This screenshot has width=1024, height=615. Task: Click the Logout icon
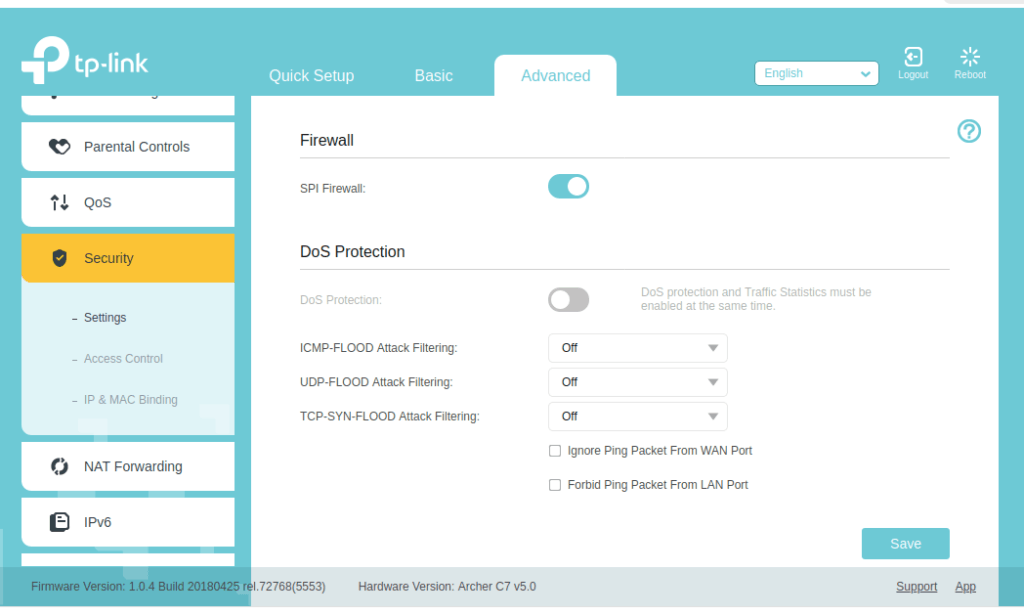(x=912, y=57)
